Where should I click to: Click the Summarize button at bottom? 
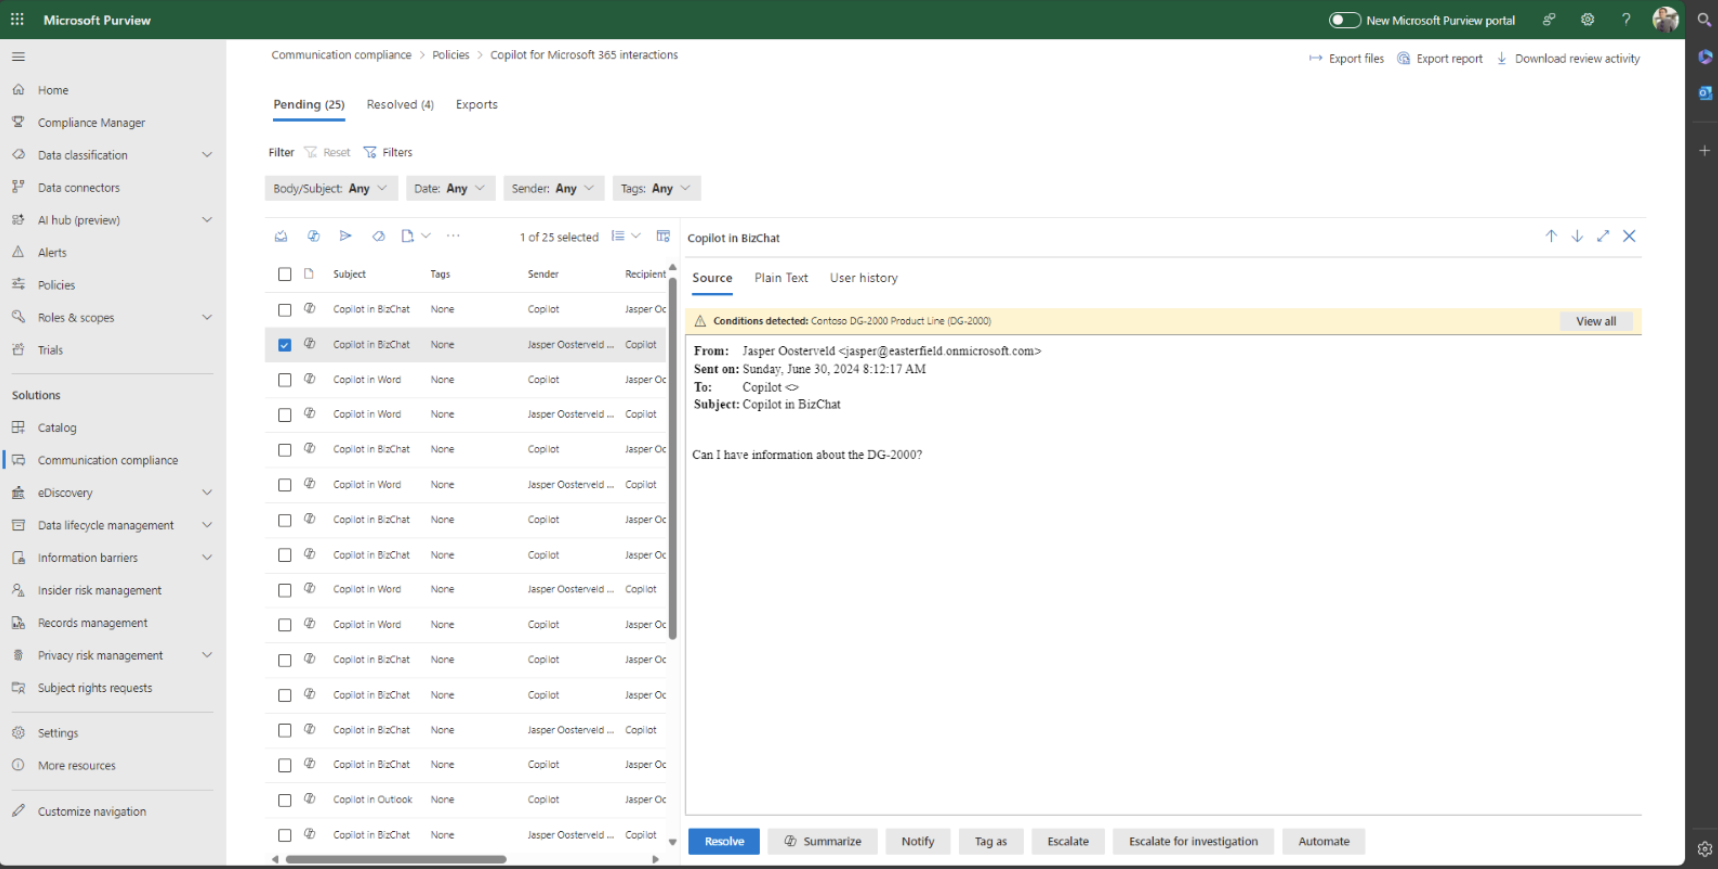[x=822, y=842]
